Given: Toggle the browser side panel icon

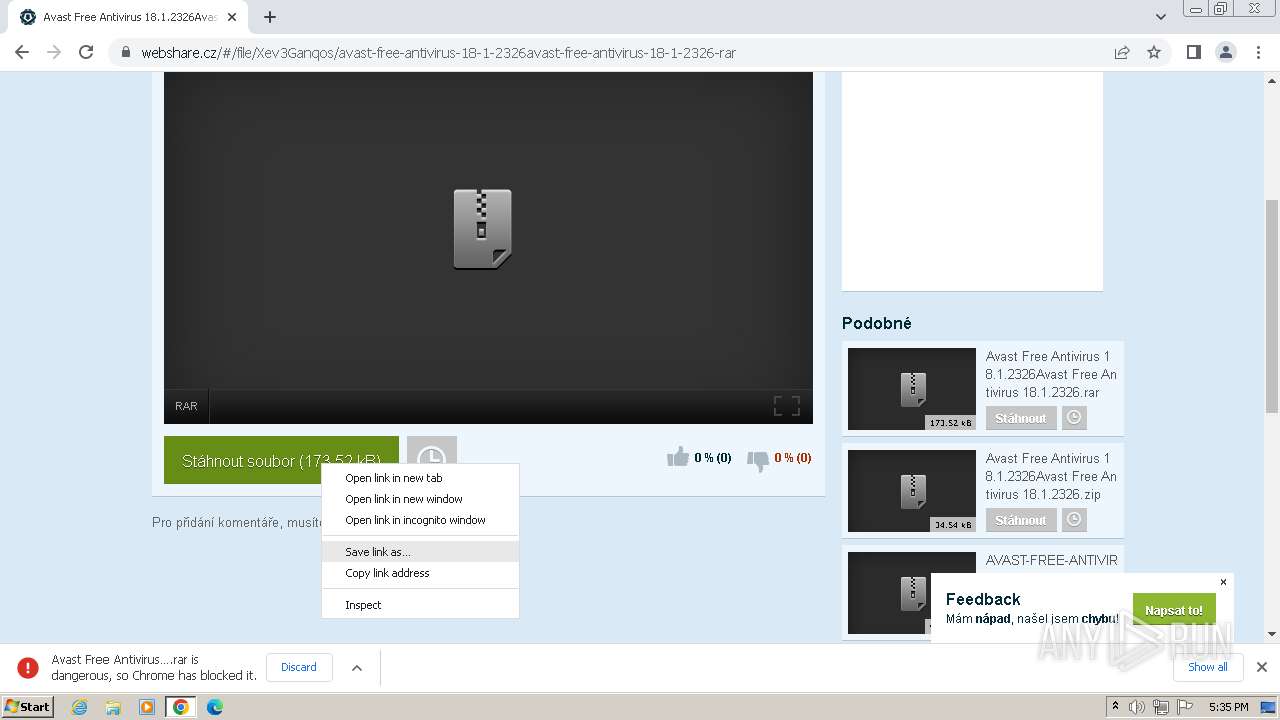Looking at the screenshot, I should pos(1193,52).
